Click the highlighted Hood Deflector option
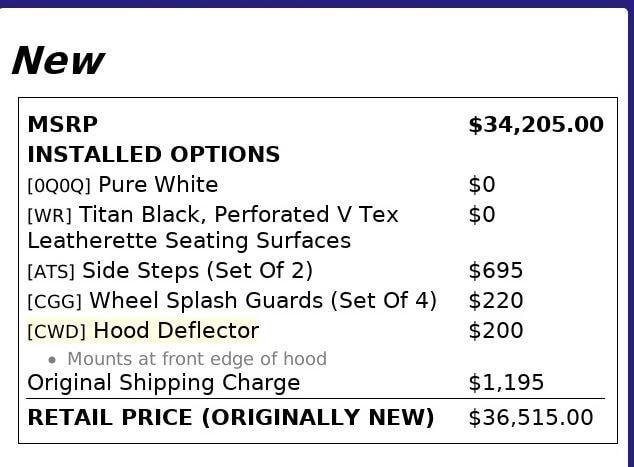Image resolution: width=634 pixels, height=467 pixels. [x=176, y=331]
